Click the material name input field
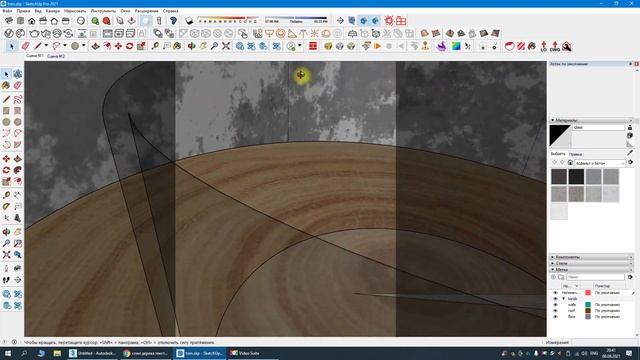This screenshot has height=360, width=640. point(598,127)
